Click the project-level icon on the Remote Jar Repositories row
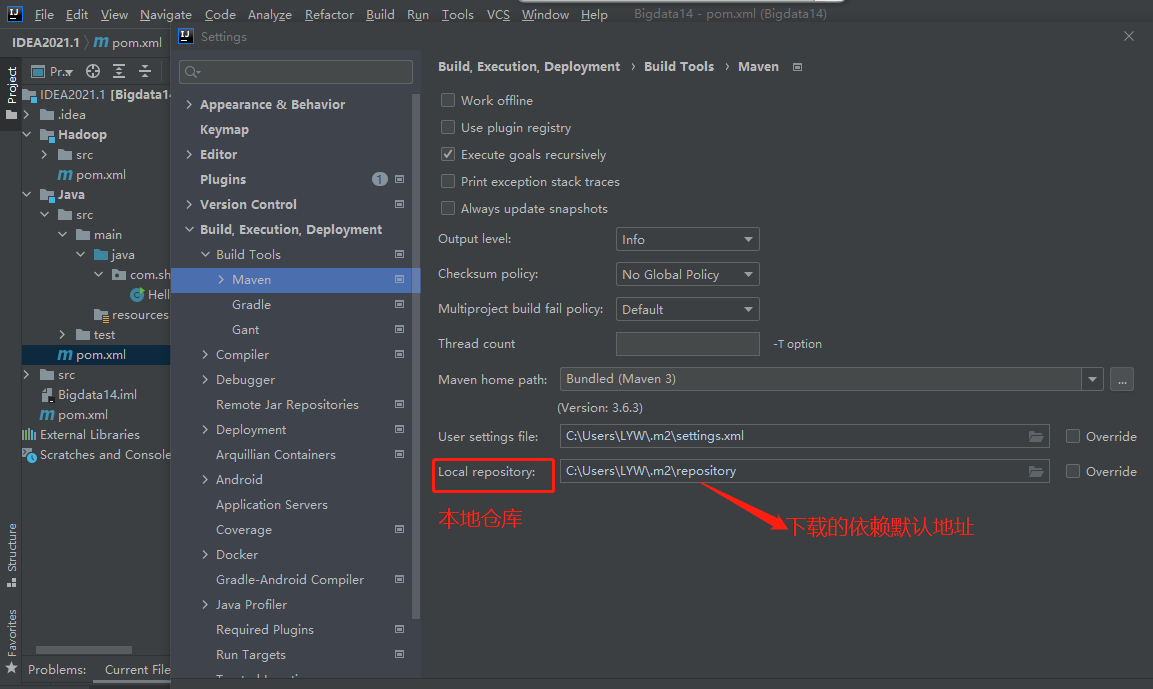Image resolution: width=1153 pixels, height=689 pixels. (x=399, y=404)
